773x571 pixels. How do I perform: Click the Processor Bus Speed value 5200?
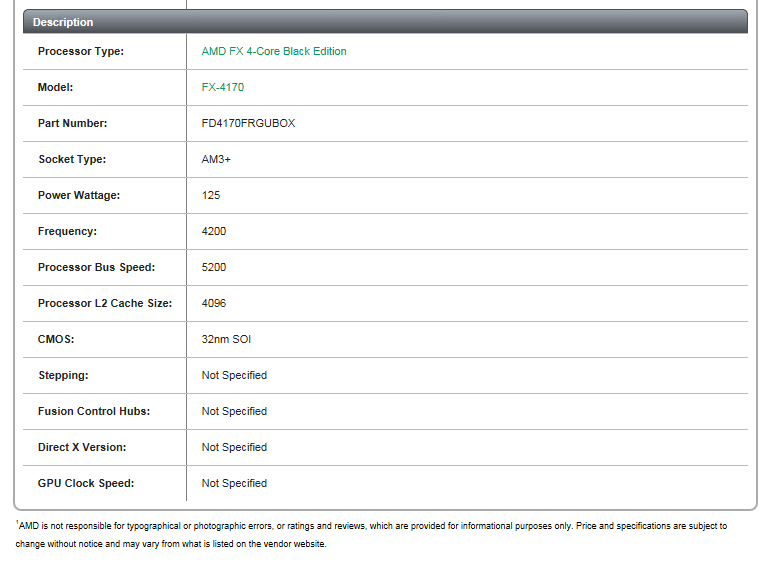coord(214,267)
